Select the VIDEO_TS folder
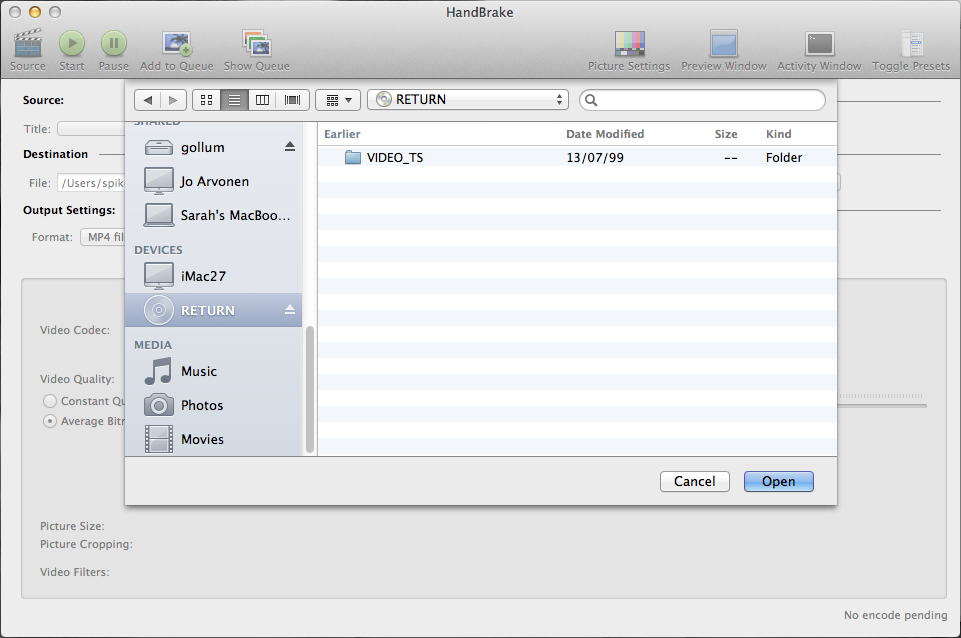This screenshot has height=638, width=961. point(394,157)
